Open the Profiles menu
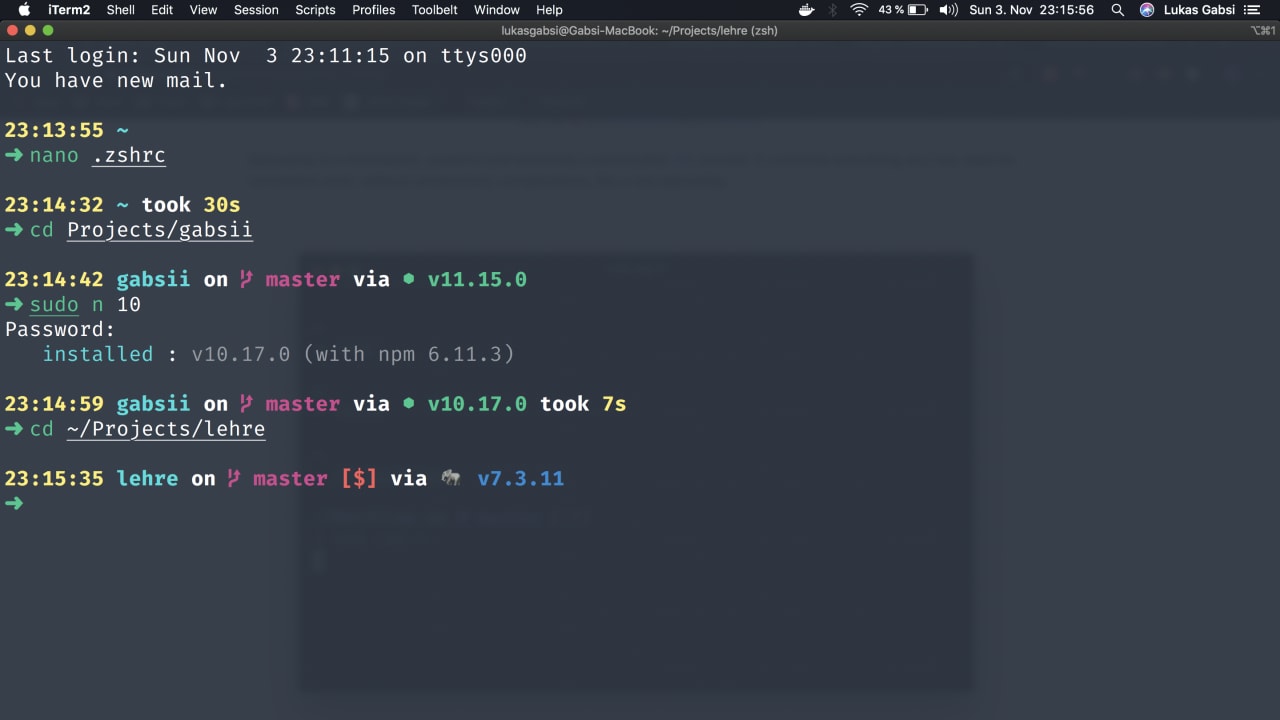 pyautogui.click(x=374, y=10)
